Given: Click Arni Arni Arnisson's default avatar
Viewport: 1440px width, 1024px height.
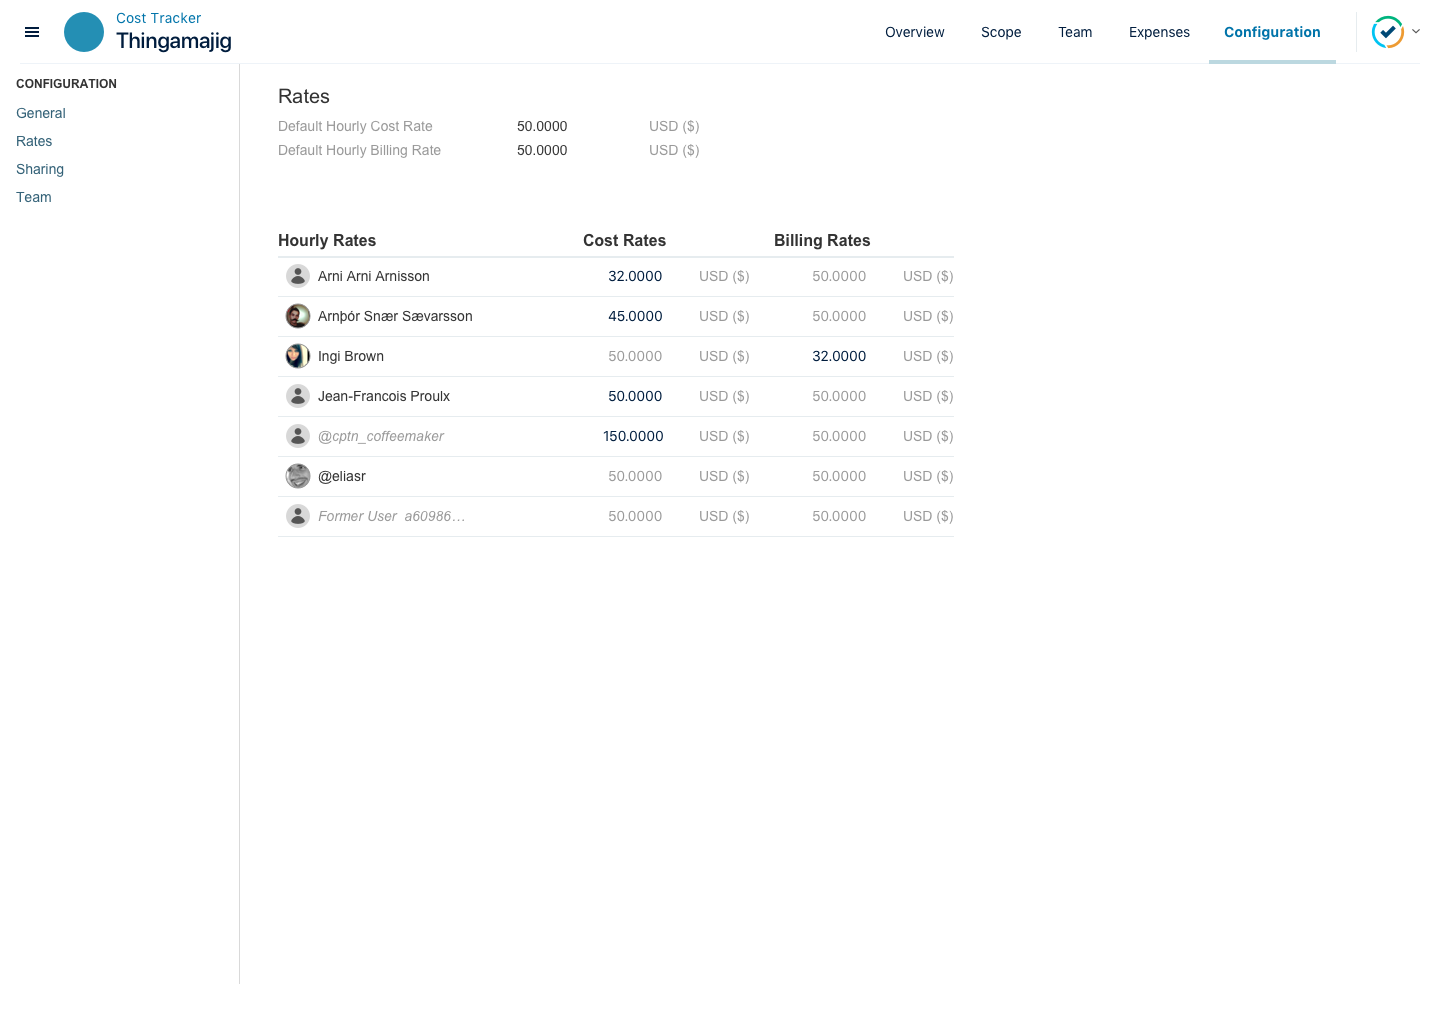Looking at the screenshot, I should point(298,276).
